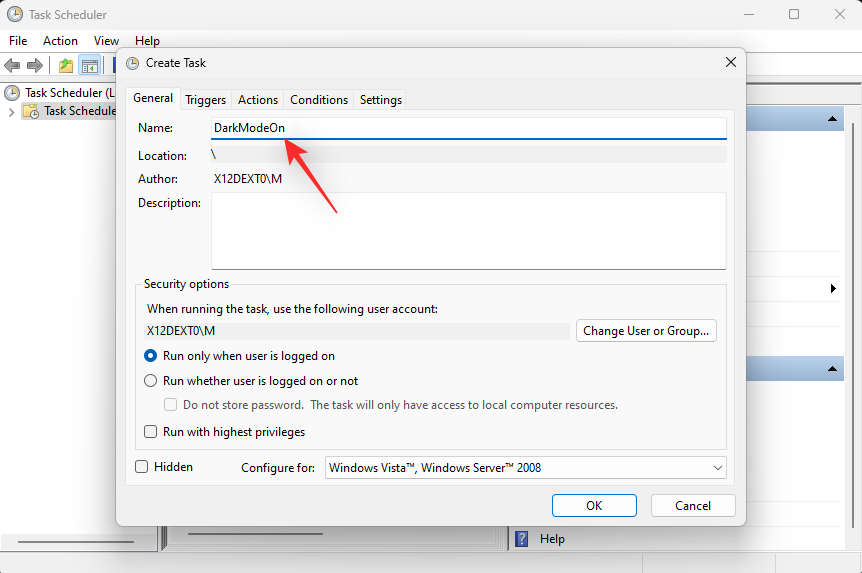The height and width of the screenshot is (573, 862).
Task: Click the Back arrow toolbar icon
Action: 12,66
